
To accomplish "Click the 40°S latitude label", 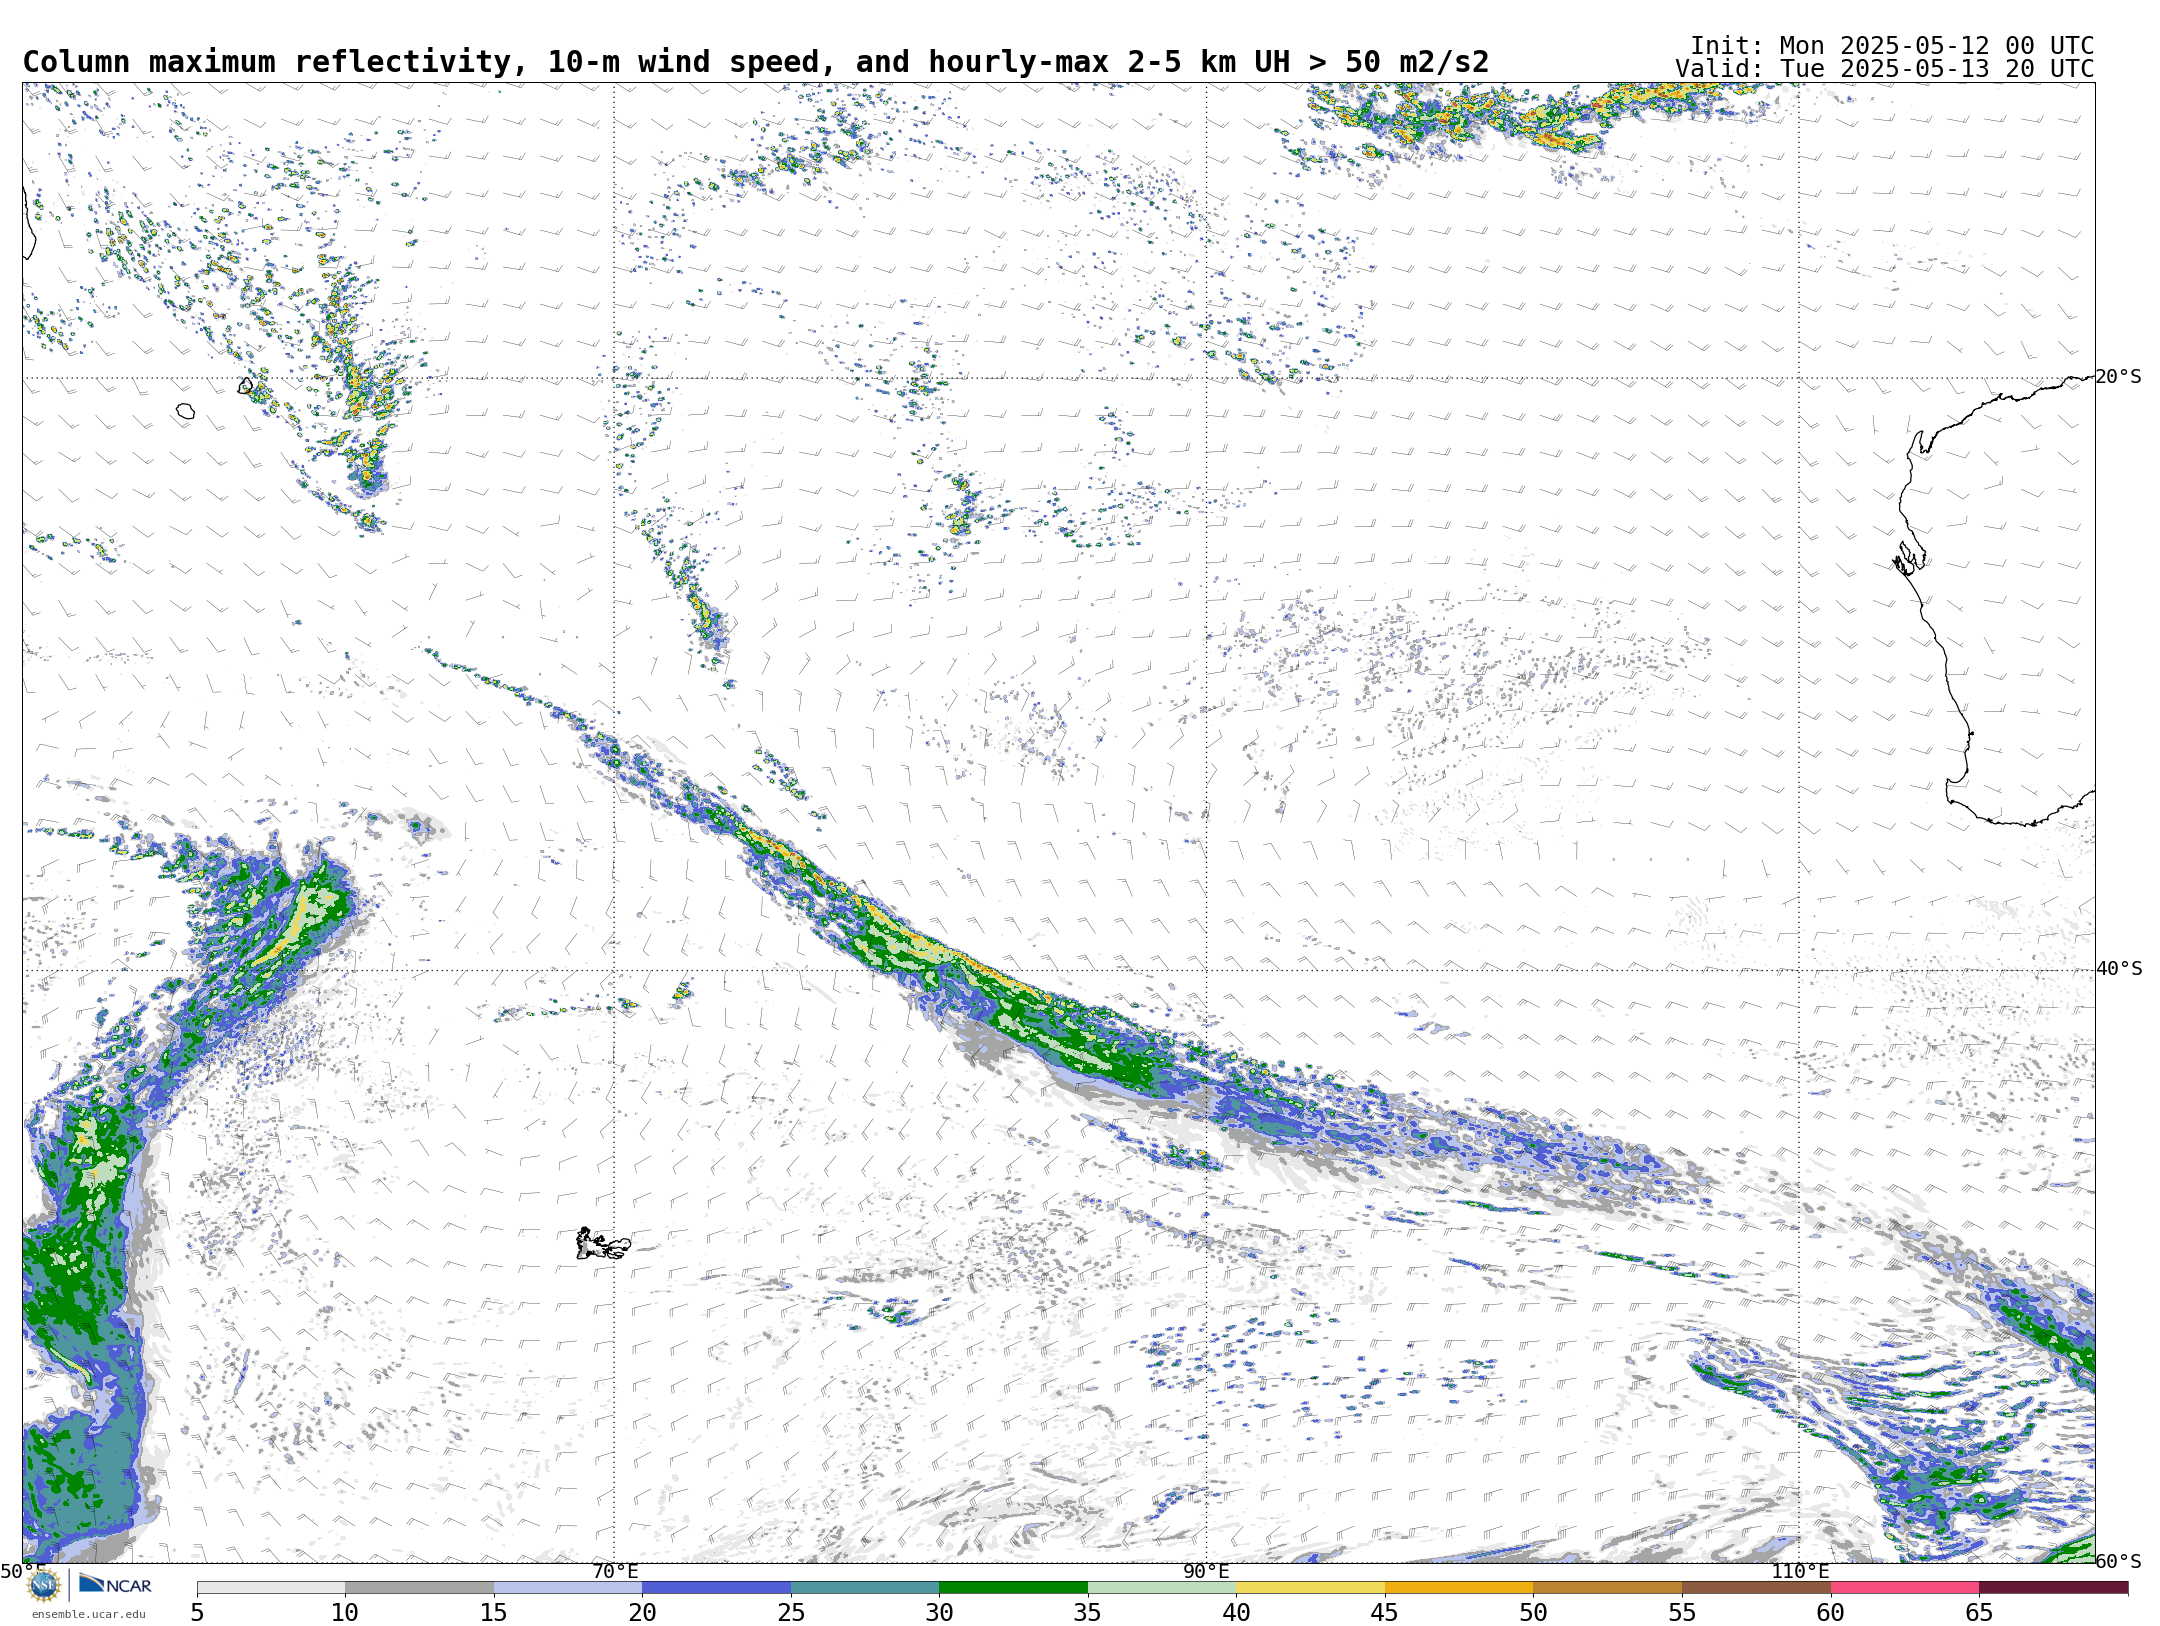I will 2119,969.
